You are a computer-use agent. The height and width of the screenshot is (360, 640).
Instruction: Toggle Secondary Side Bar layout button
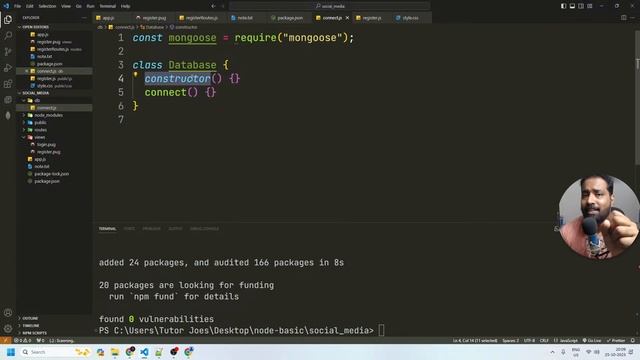[581, 6]
